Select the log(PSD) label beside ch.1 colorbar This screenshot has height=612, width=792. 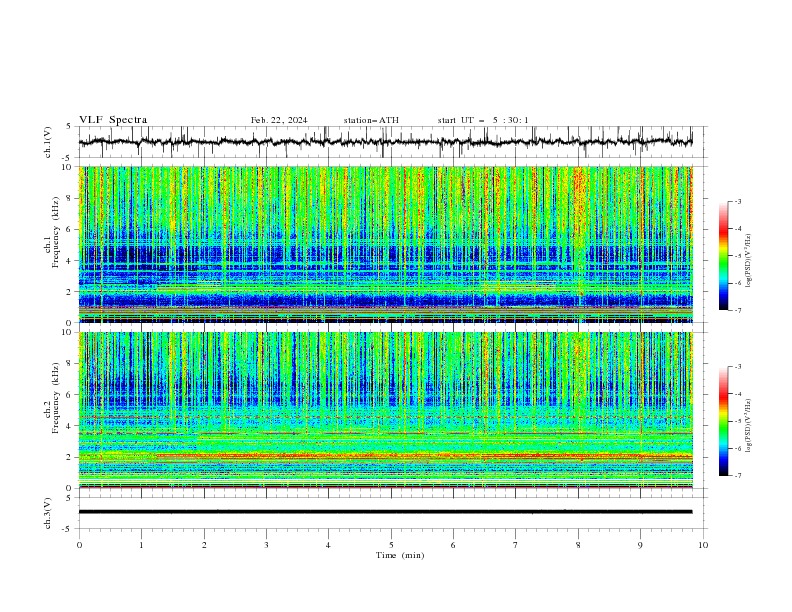click(749, 261)
